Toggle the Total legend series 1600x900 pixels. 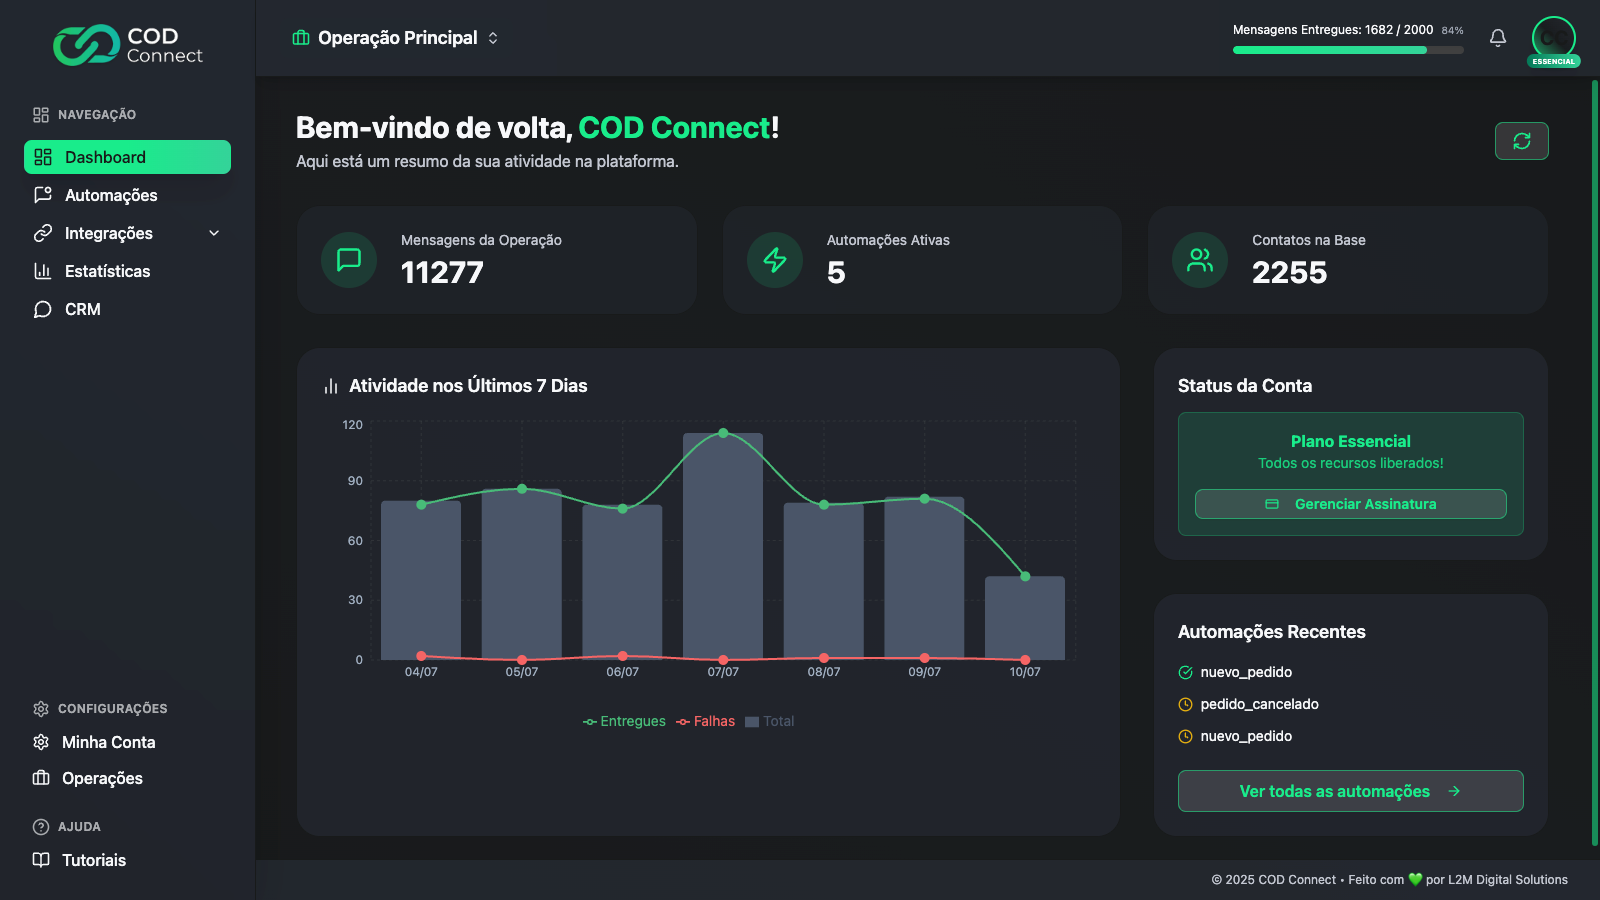click(770, 721)
